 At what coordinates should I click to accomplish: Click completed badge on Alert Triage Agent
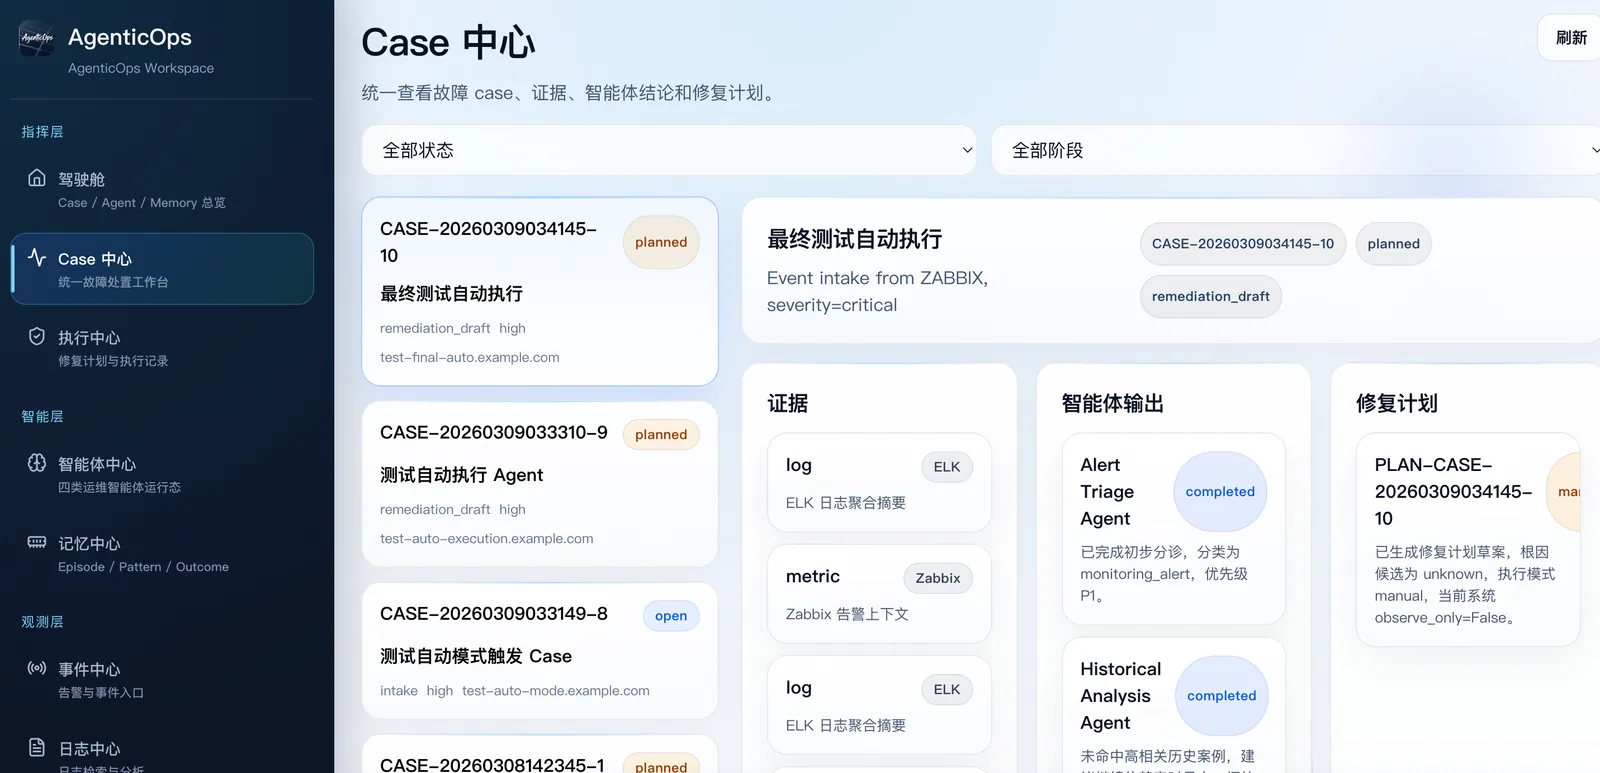click(1220, 492)
